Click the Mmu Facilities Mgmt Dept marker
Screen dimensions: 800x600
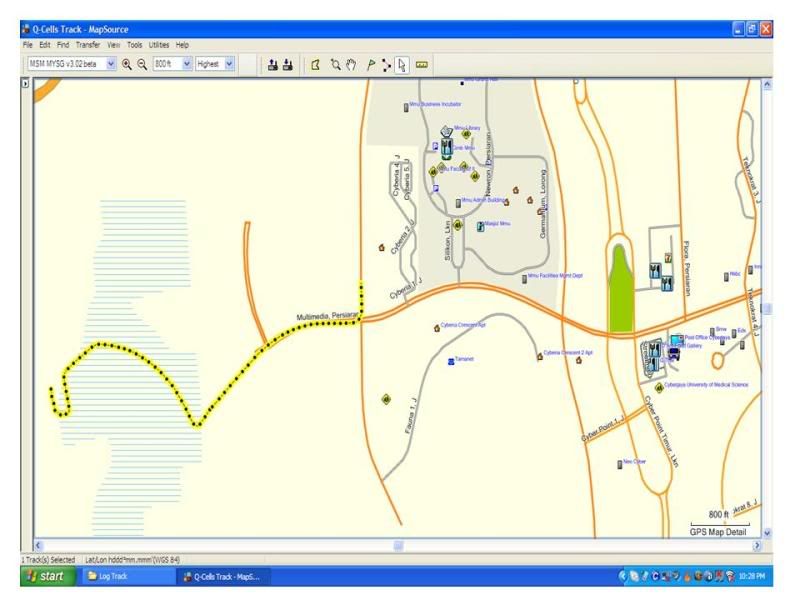[x=524, y=279]
